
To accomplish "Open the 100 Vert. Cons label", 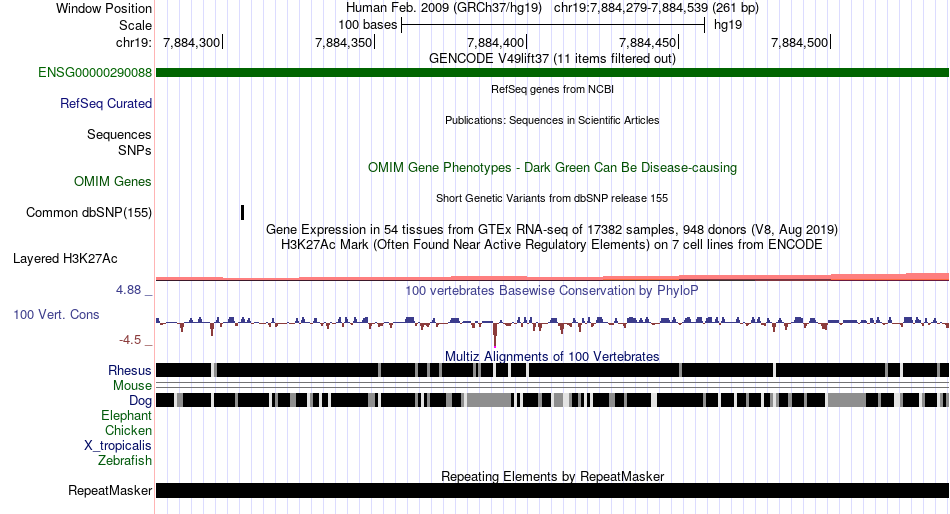I will [56, 315].
